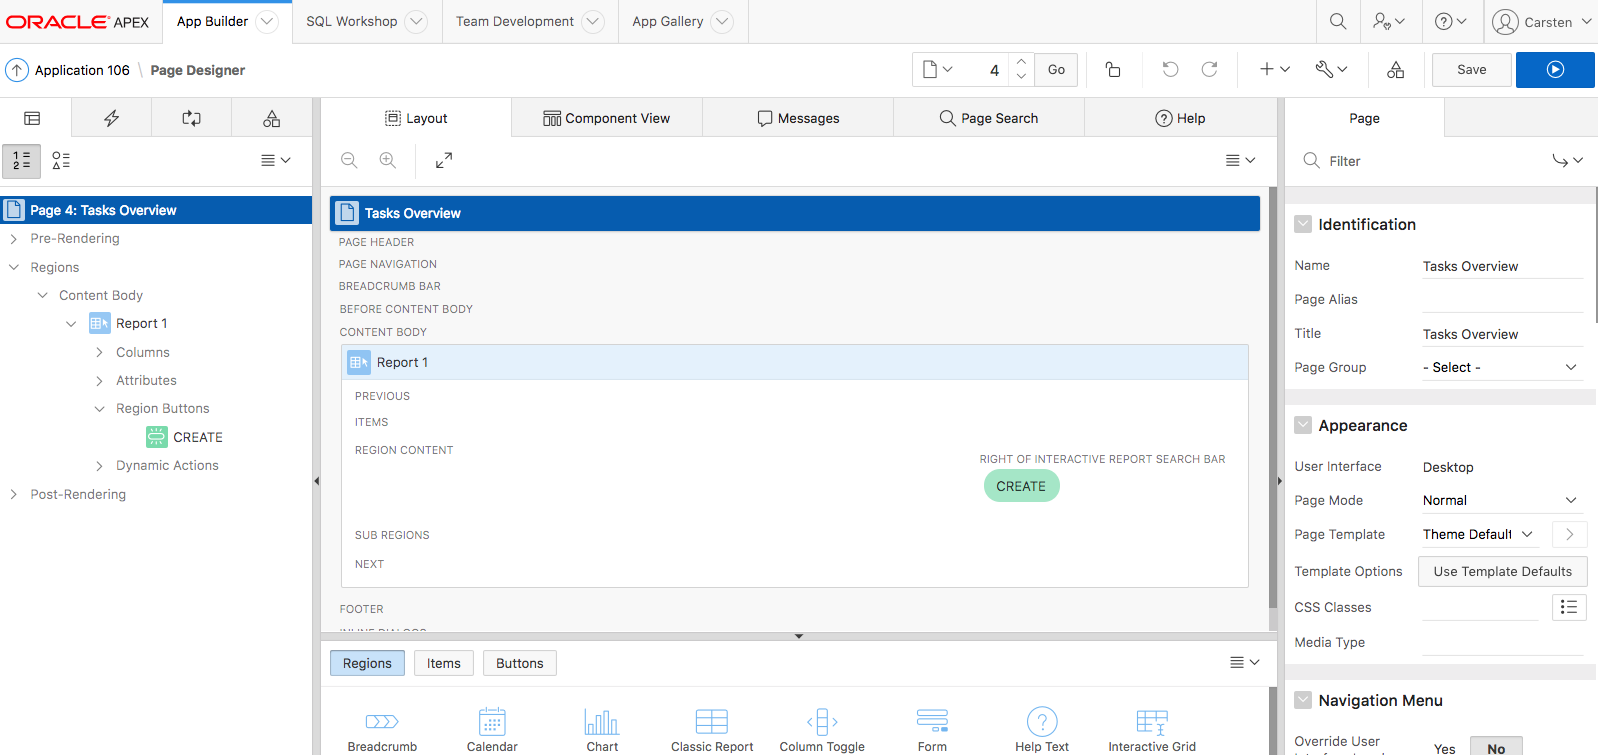Image resolution: width=1598 pixels, height=755 pixels.
Task: Expand the Pre-Rendering tree node
Action: coord(13,239)
